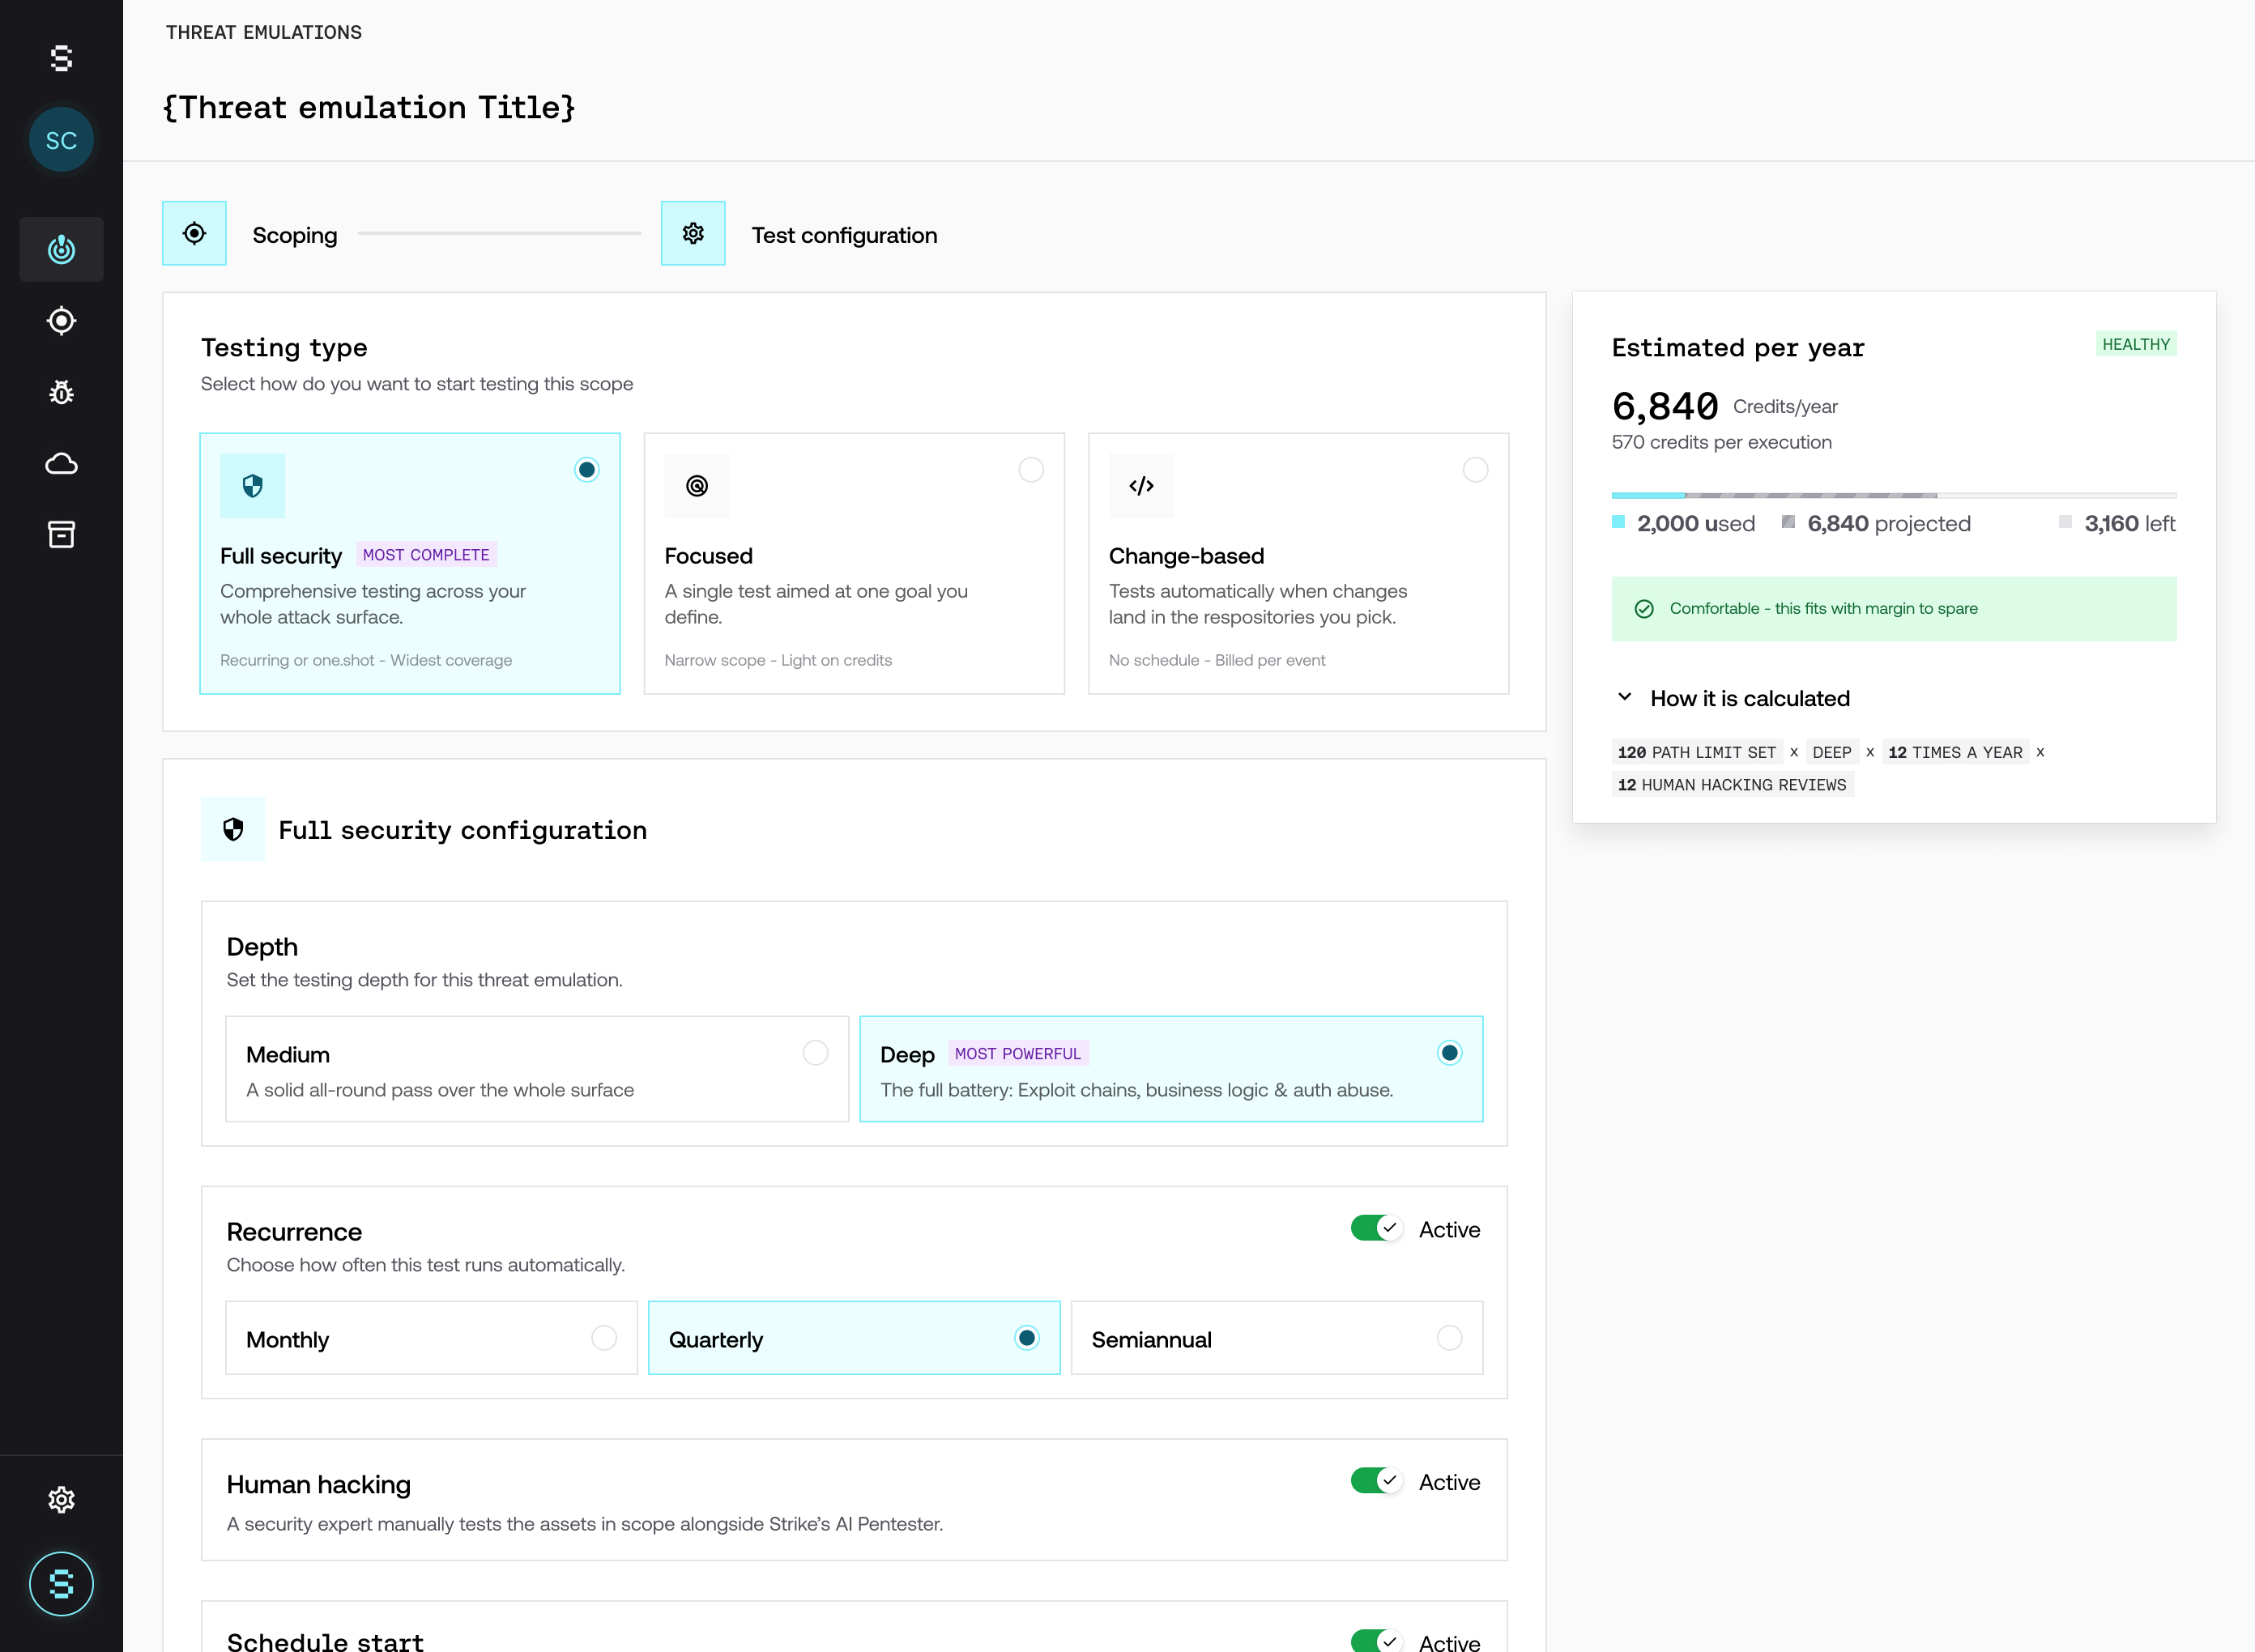The height and width of the screenshot is (1652, 2255).
Task: Select the Focused testing type card
Action: (854, 563)
